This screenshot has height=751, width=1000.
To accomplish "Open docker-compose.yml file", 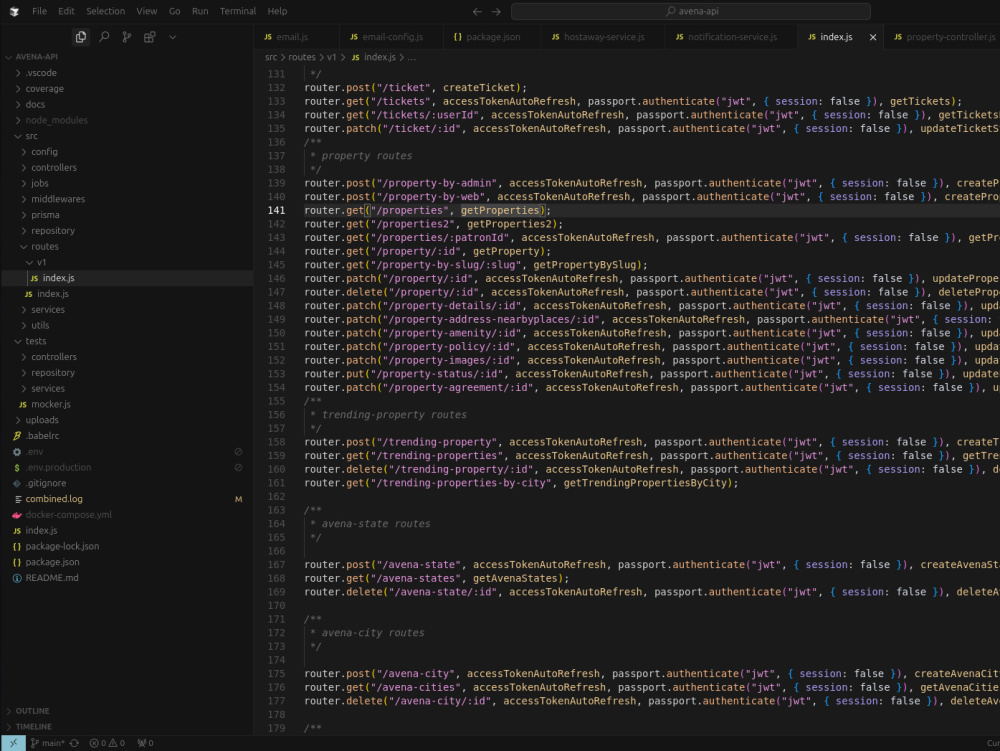I will (x=128, y=514).
